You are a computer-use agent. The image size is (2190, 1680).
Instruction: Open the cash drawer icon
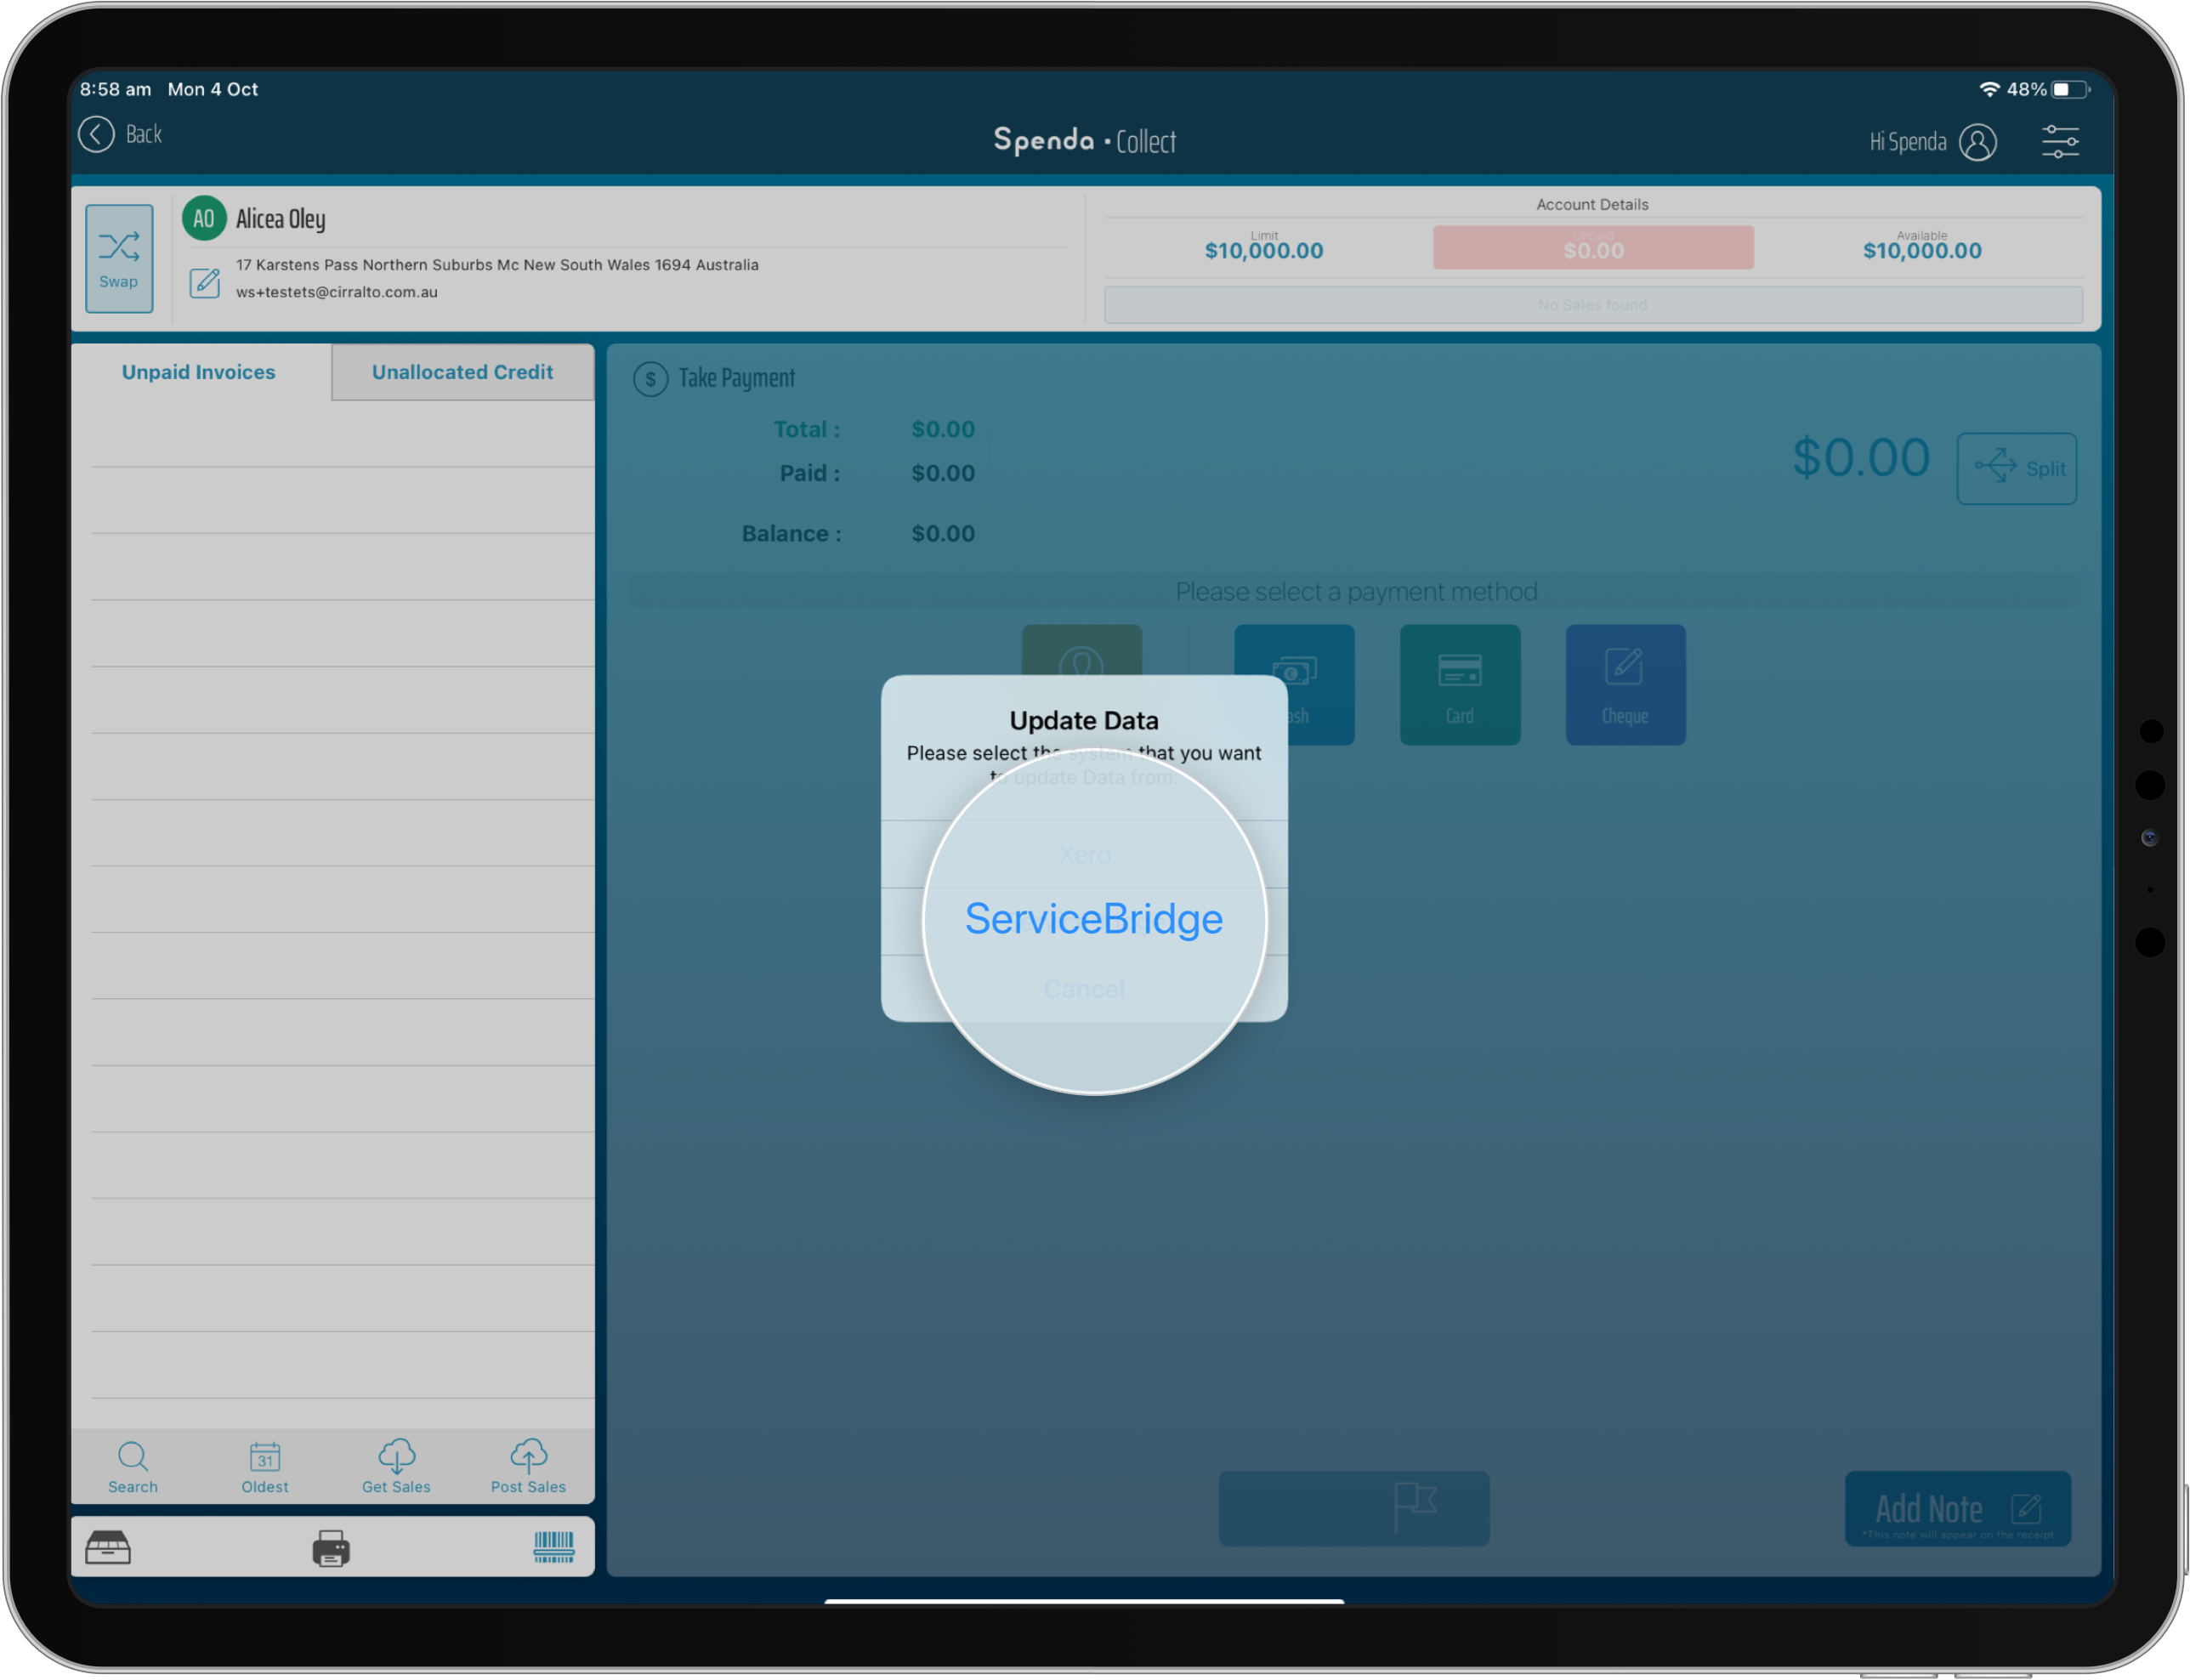coord(108,1547)
